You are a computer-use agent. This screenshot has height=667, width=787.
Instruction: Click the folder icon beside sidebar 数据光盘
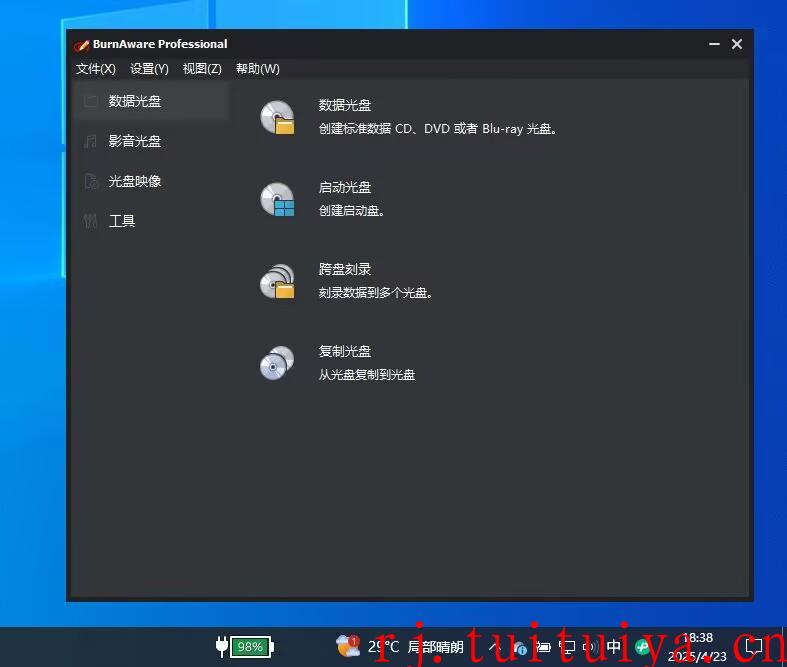[90, 101]
